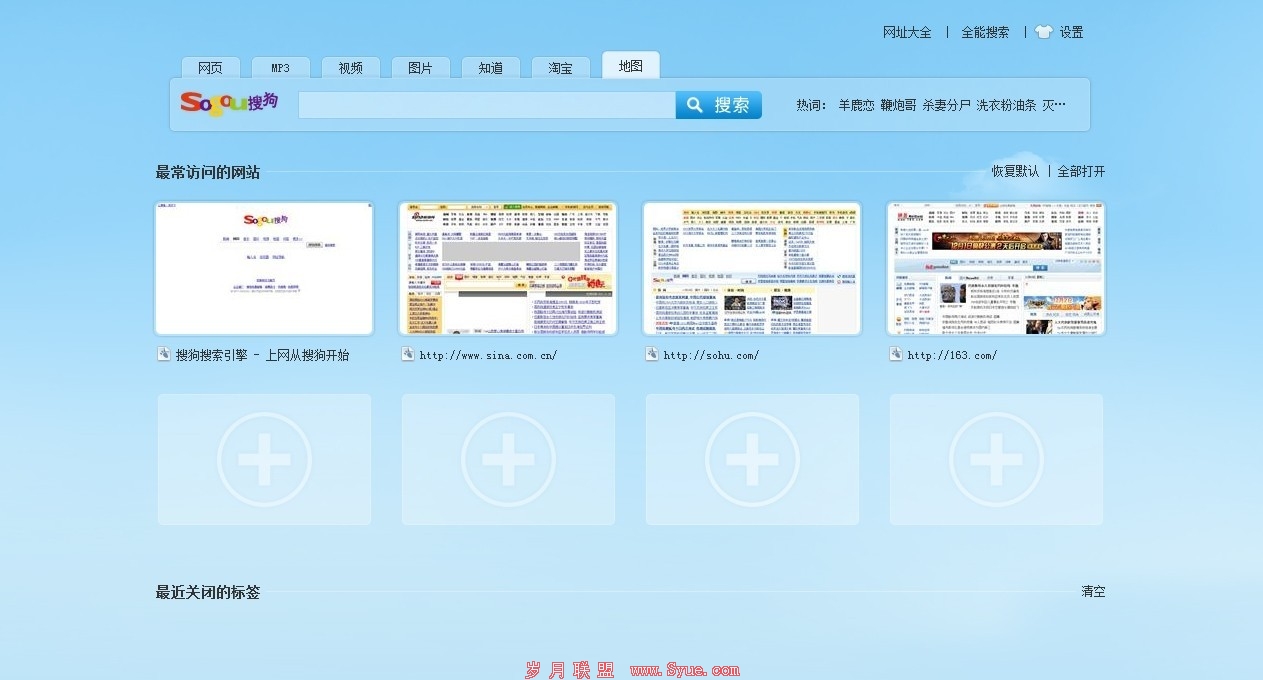Image resolution: width=1263 pixels, height=680 pixels.
Task: Click the t-shirt skin icon next to 设置
Action: (1043, 31)
